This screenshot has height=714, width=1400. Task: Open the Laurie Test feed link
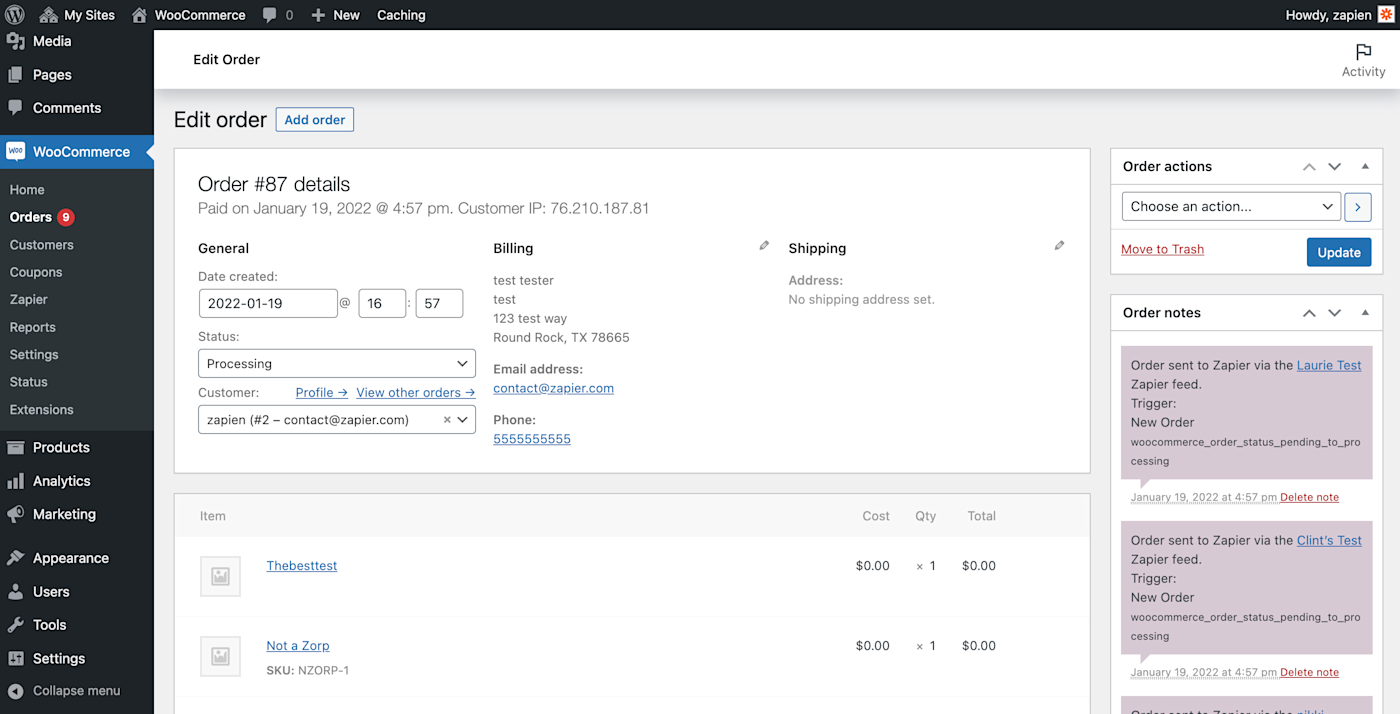pos(1329,366)
